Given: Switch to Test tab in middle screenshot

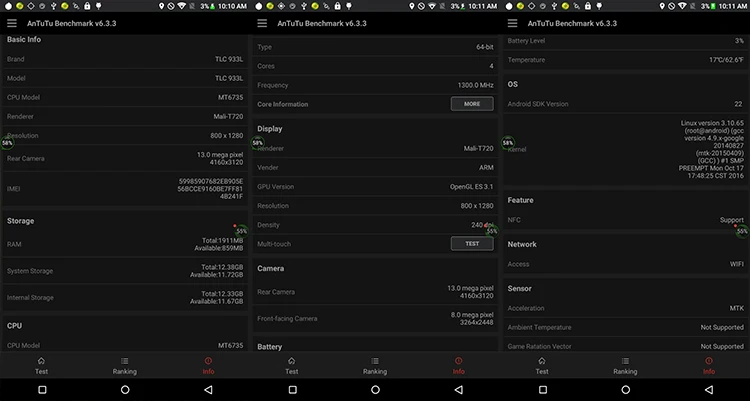Looking at the screenshot, I should coord(291,366).
